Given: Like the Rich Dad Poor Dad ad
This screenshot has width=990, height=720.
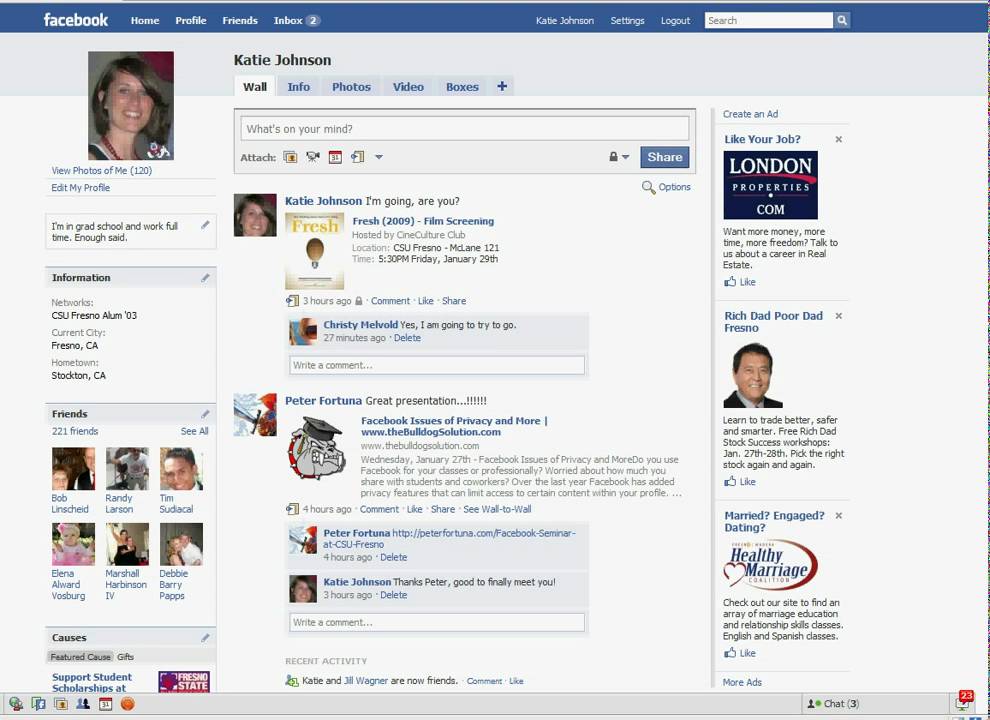Looking at the screenshot, I should [739, 481].
